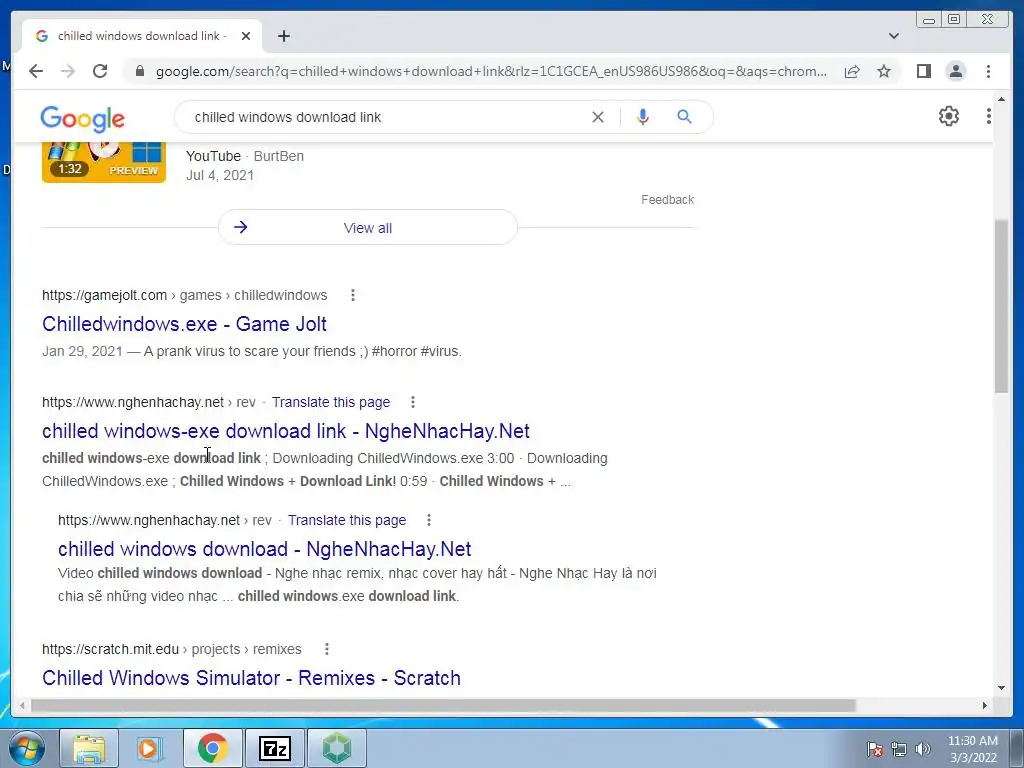The width and height of the screenshot is (1024, 768).
Task: Open the volume control in tray
Action: tap(923, 749)
